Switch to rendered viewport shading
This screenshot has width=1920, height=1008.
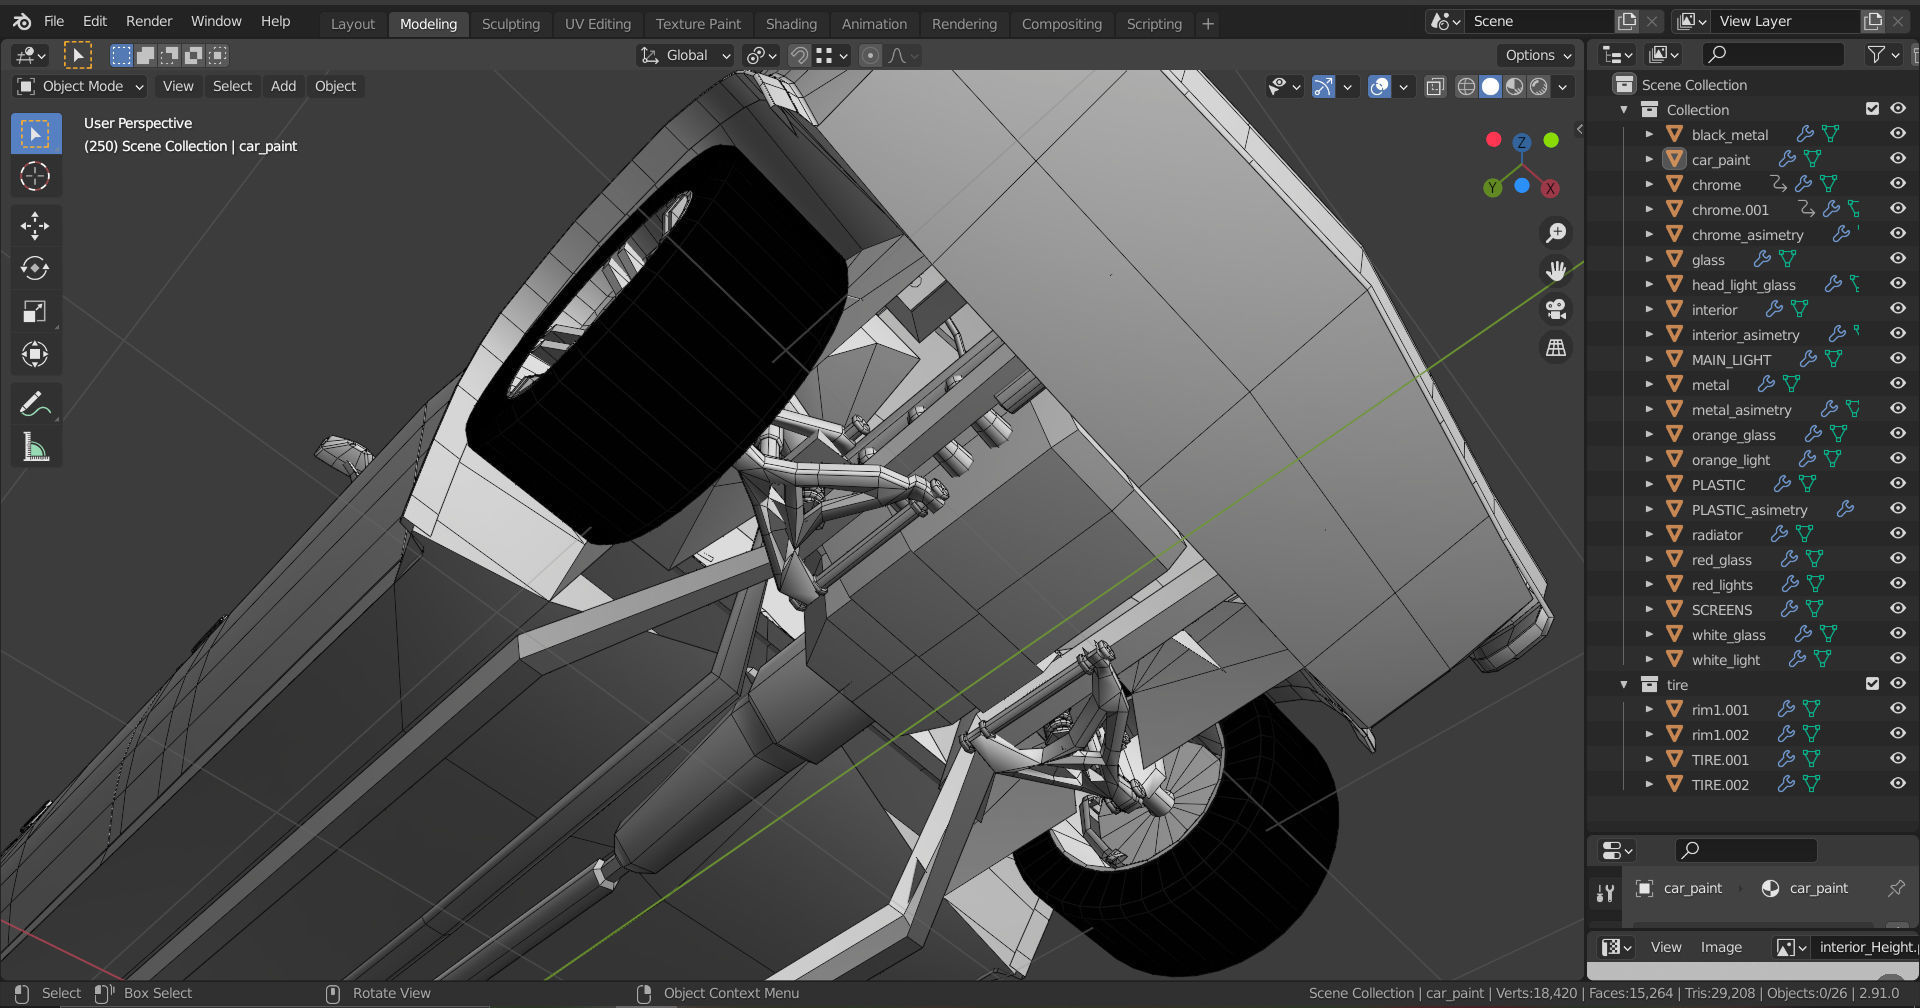point(1539,86)
